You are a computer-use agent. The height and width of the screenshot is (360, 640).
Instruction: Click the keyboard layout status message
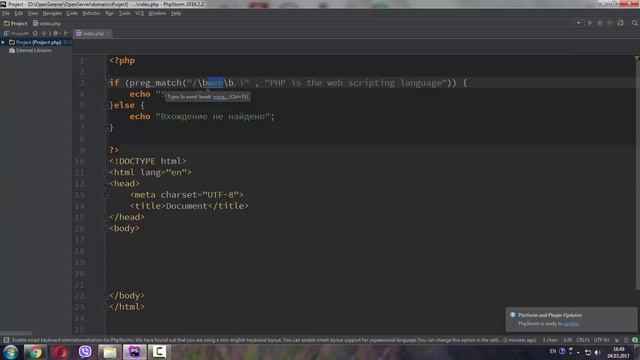coord(273,340)
